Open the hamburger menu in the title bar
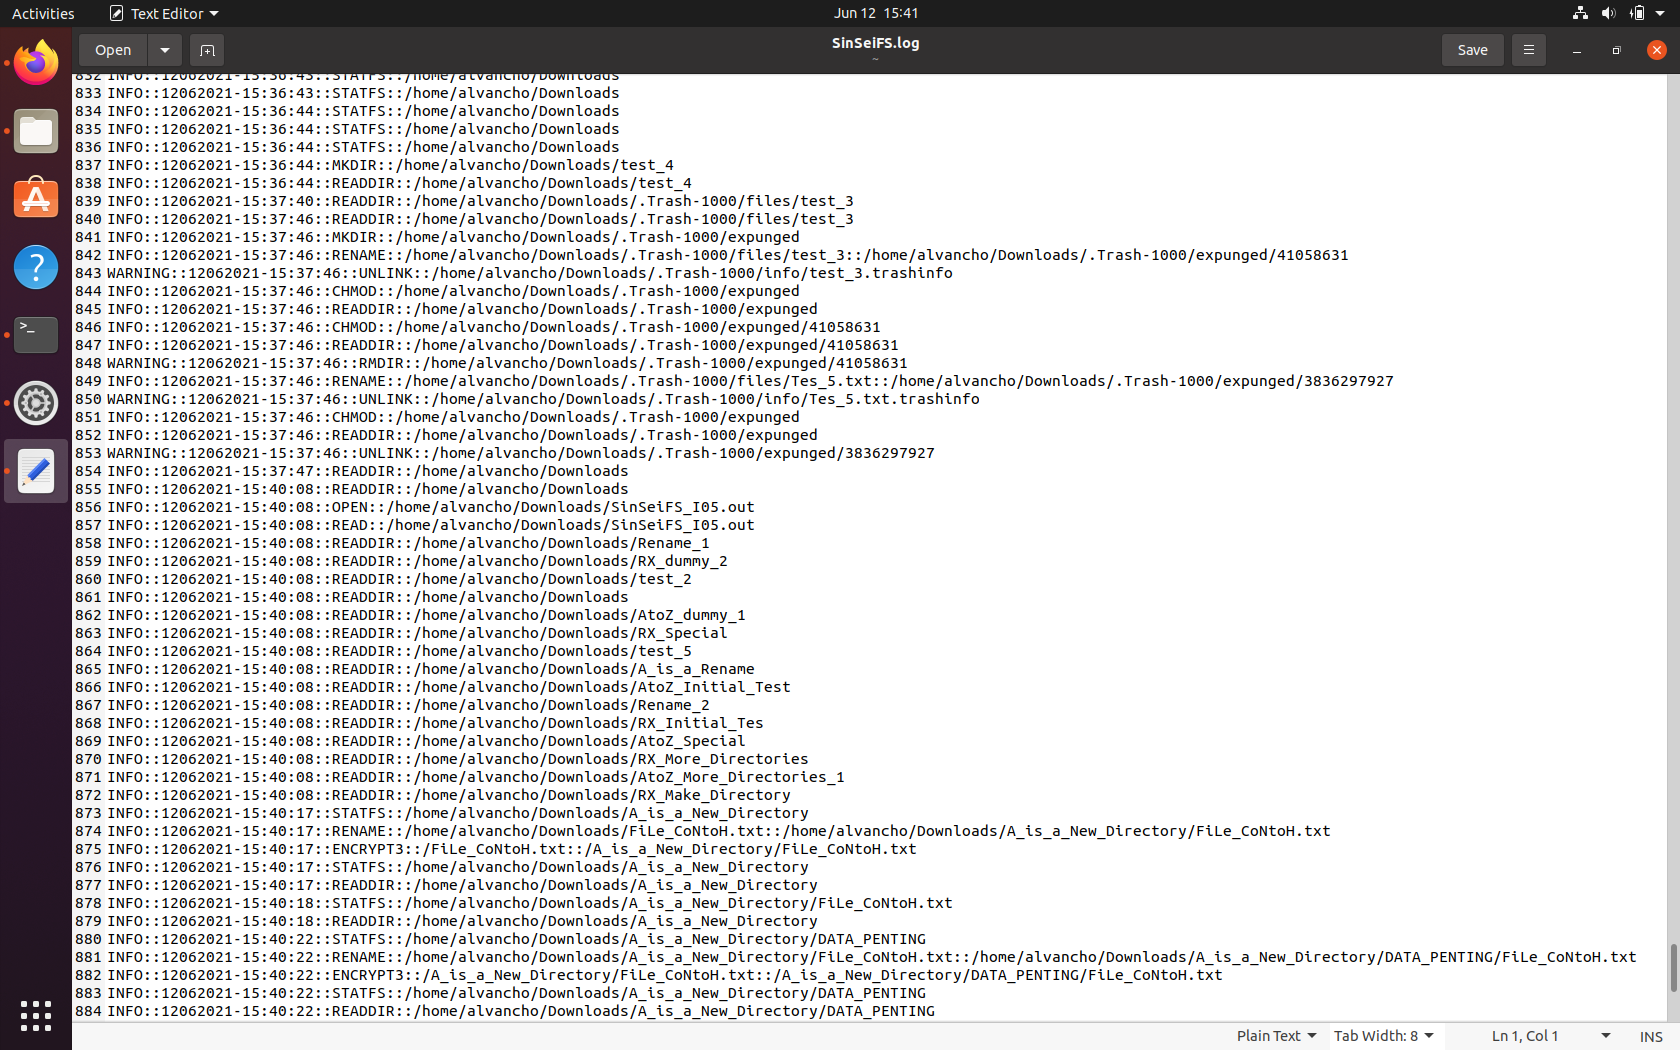Screen dimensions: 1680x1050 coord(1528,49)
